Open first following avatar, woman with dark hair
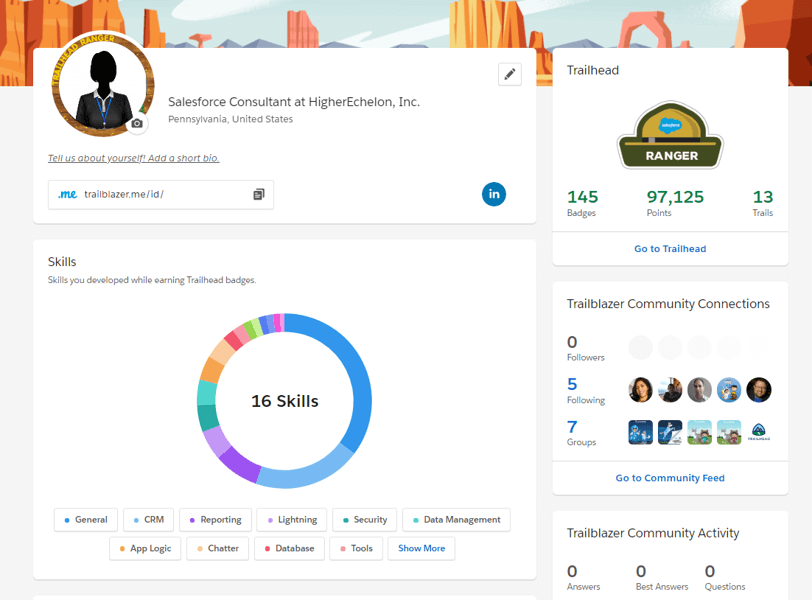 [x=640, y=390]
